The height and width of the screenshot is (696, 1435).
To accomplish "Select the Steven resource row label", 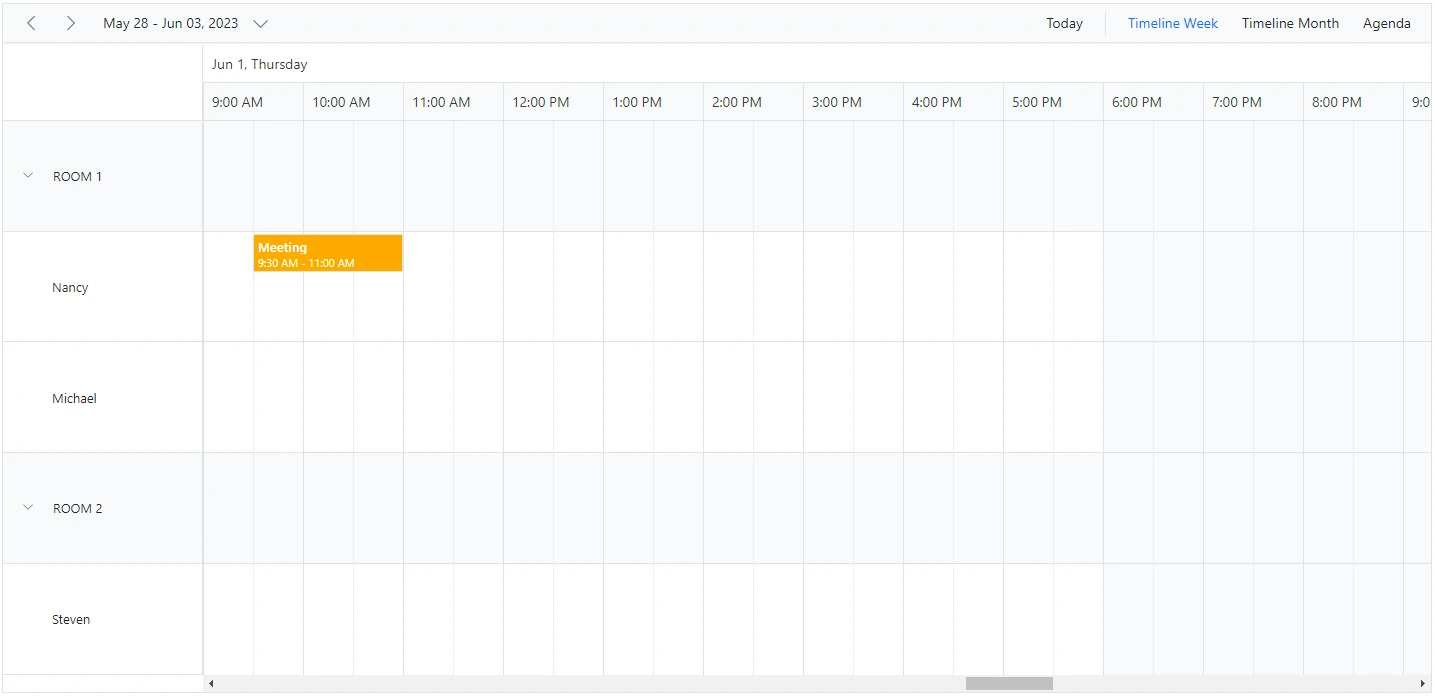I will (x=71, y=619).
